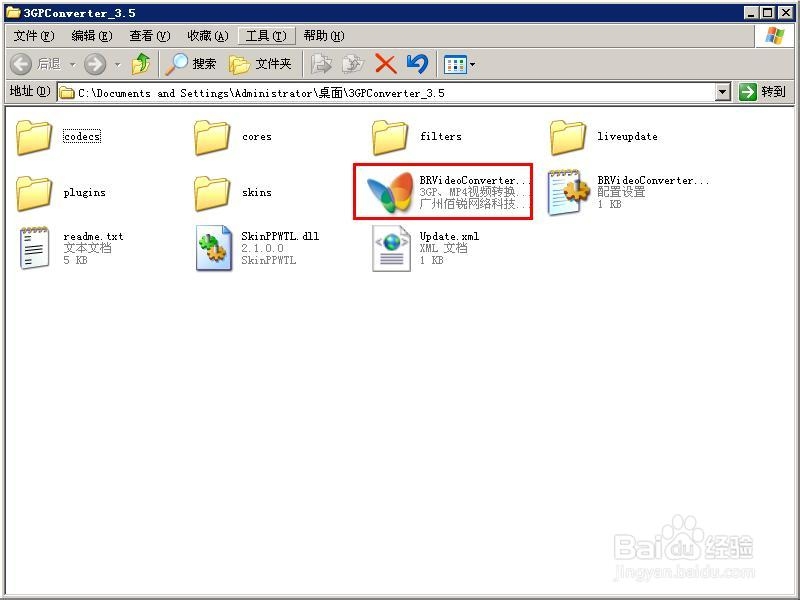Select the Update.xml document icon
This screenshot has height=600, width=800.
pyautogui.click(x=391, y=248)
